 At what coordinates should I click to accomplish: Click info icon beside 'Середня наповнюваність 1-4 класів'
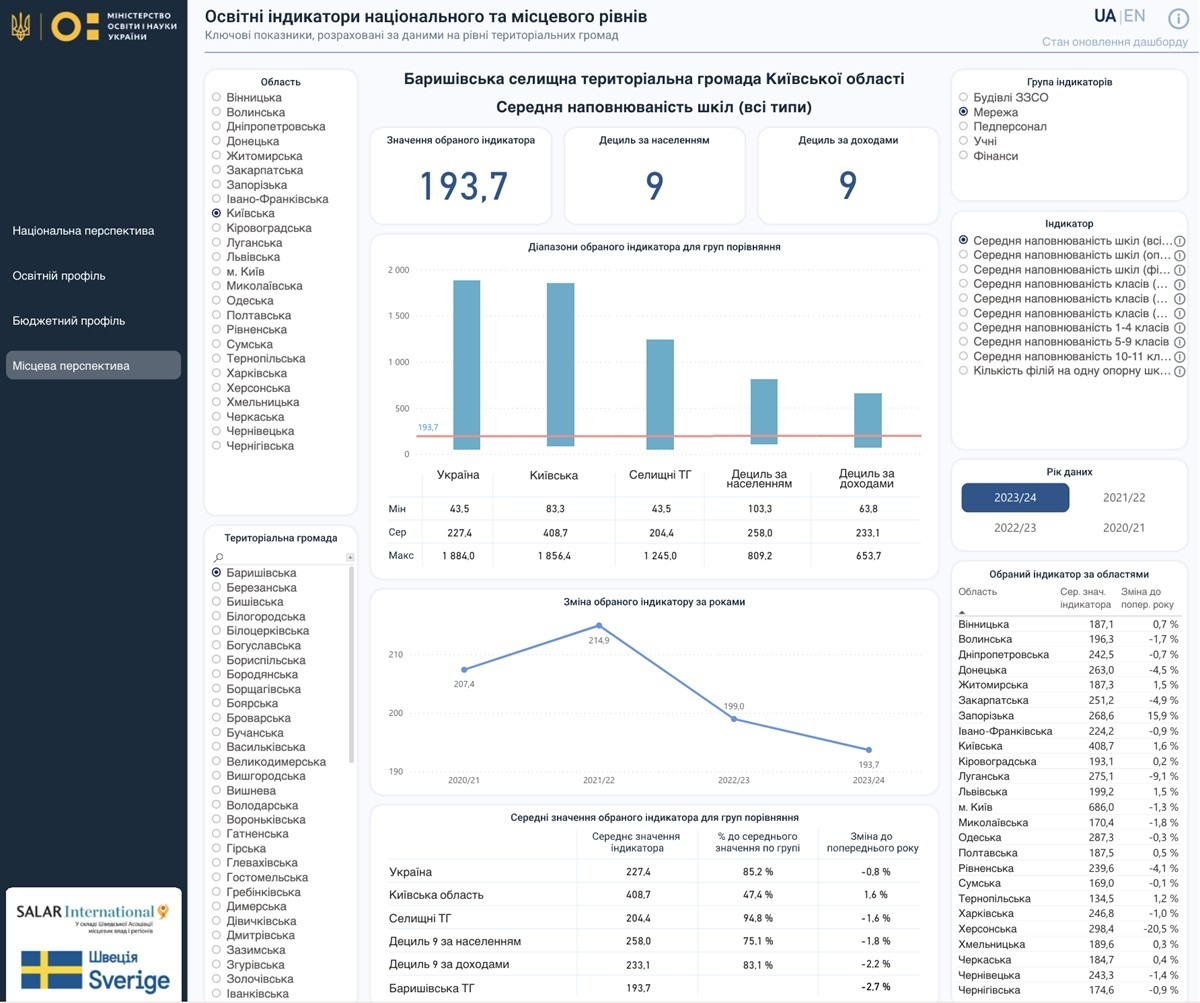(x=1179, y=328)
